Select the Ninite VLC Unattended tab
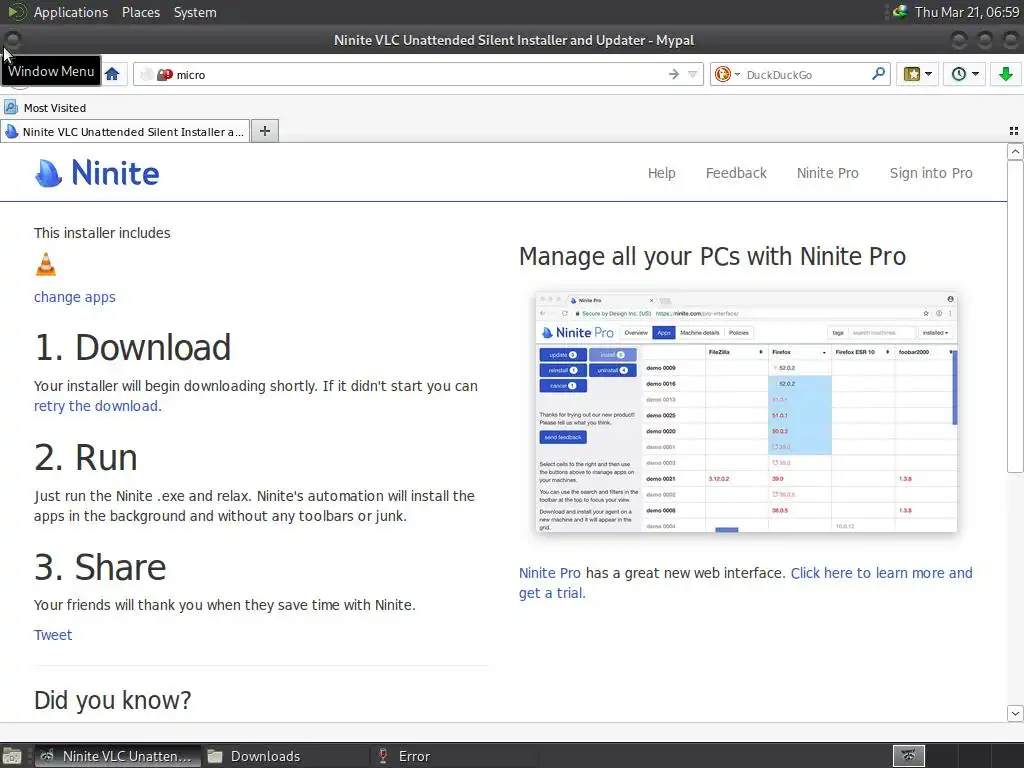1024x768 pixels. 125,131
